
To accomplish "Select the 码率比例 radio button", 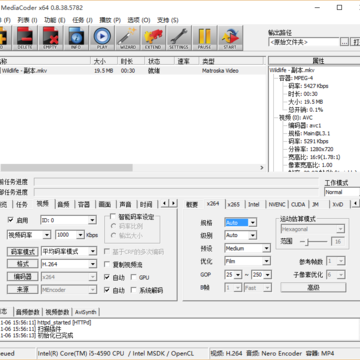I will point(113,226).
